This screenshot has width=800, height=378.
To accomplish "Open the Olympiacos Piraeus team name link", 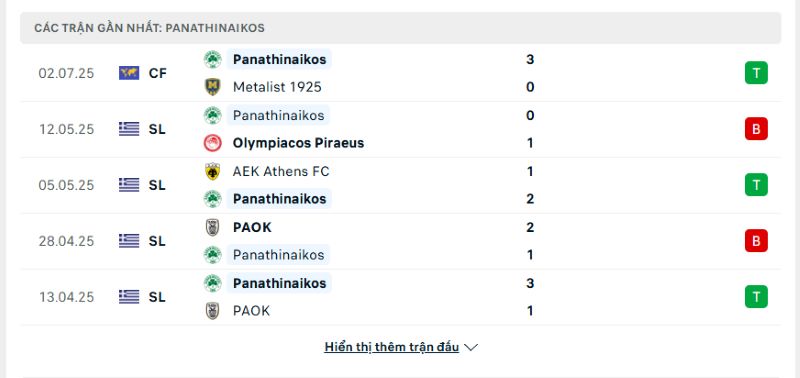I will click(x=298, y=143).
